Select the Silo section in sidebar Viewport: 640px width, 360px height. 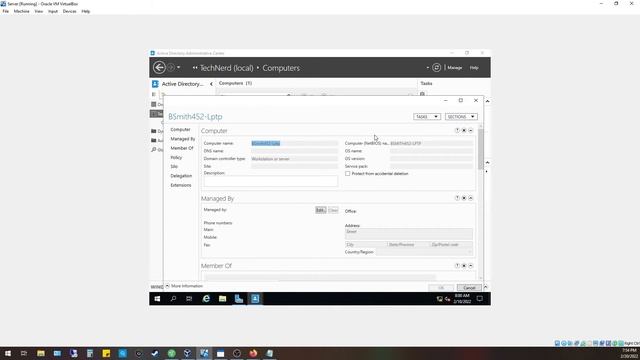click(x=174, y=167)
